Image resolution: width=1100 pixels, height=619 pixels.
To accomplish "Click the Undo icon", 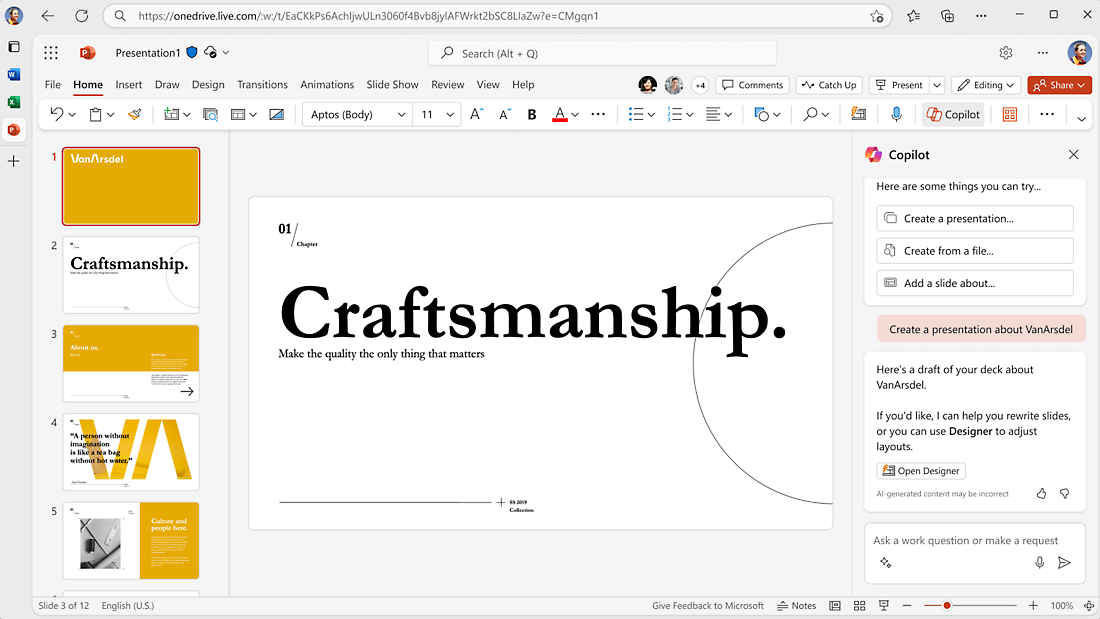I will tap(55, 114).
